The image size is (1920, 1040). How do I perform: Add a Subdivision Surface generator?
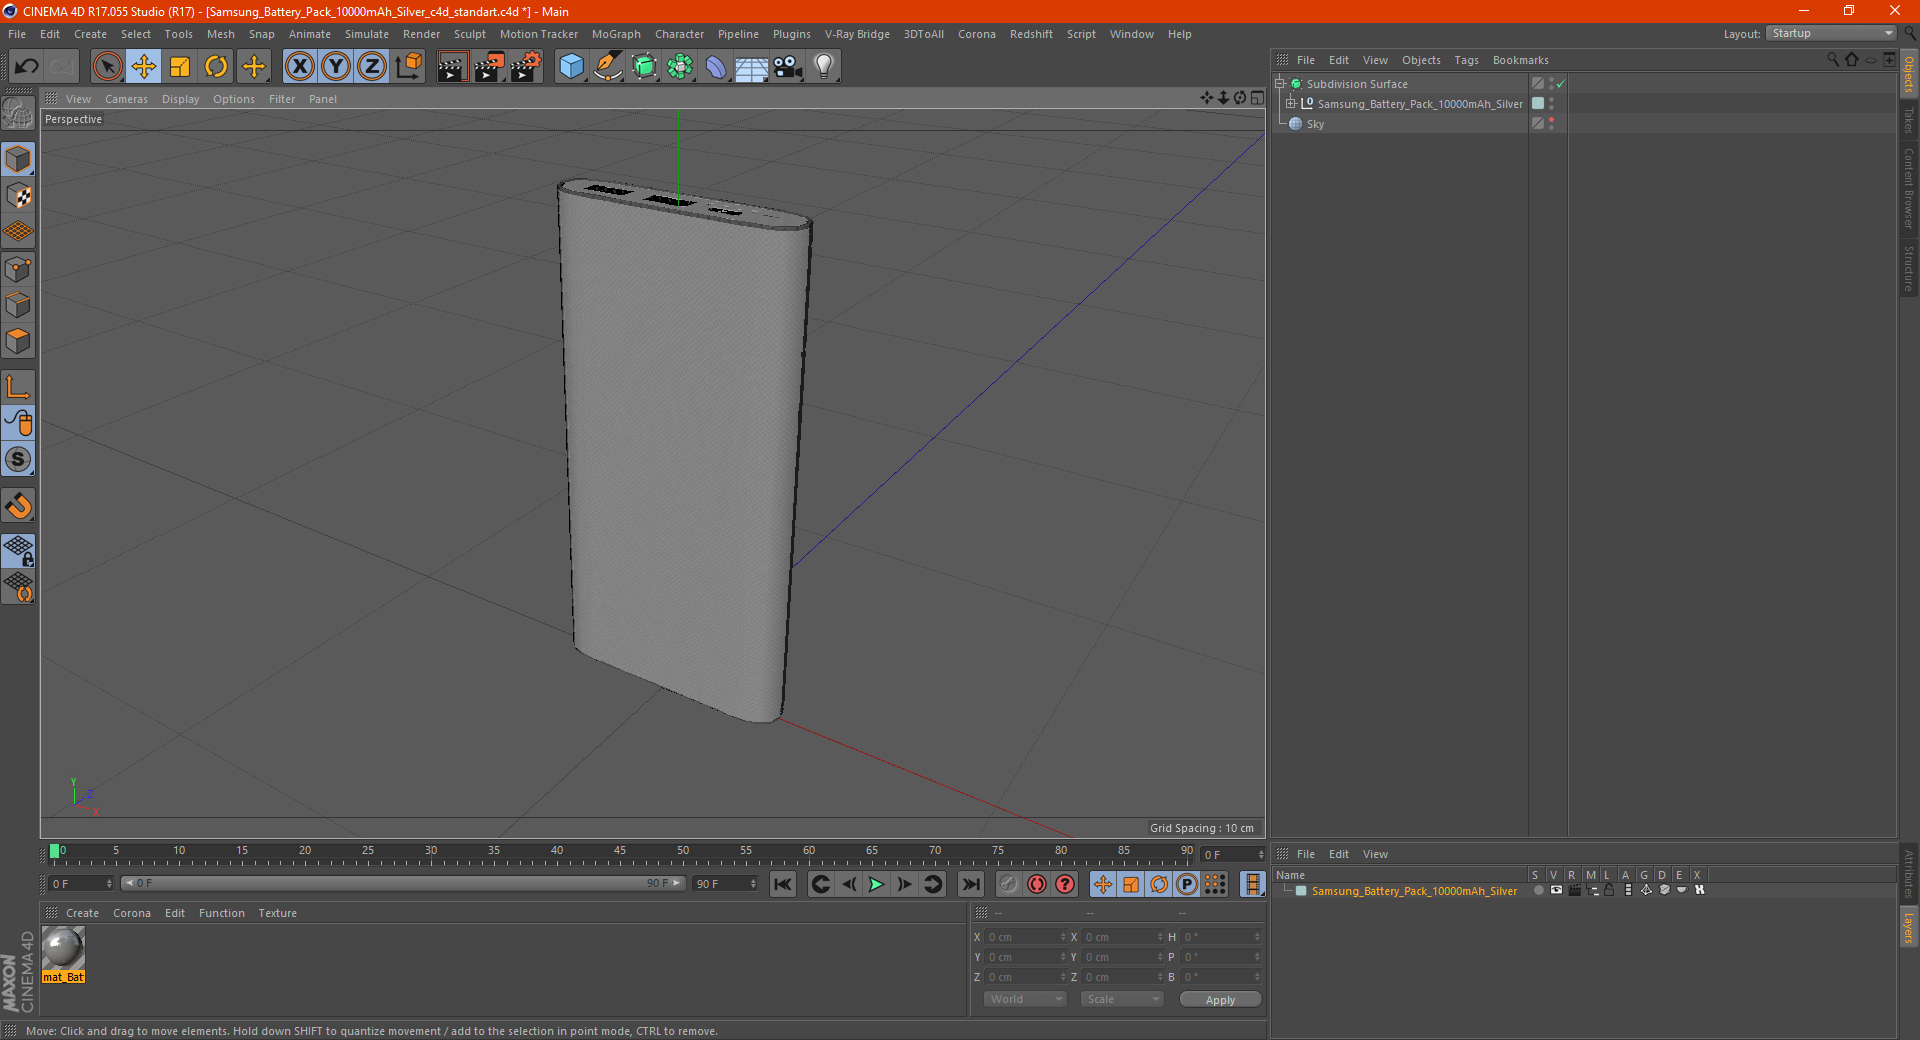[644, 67]
